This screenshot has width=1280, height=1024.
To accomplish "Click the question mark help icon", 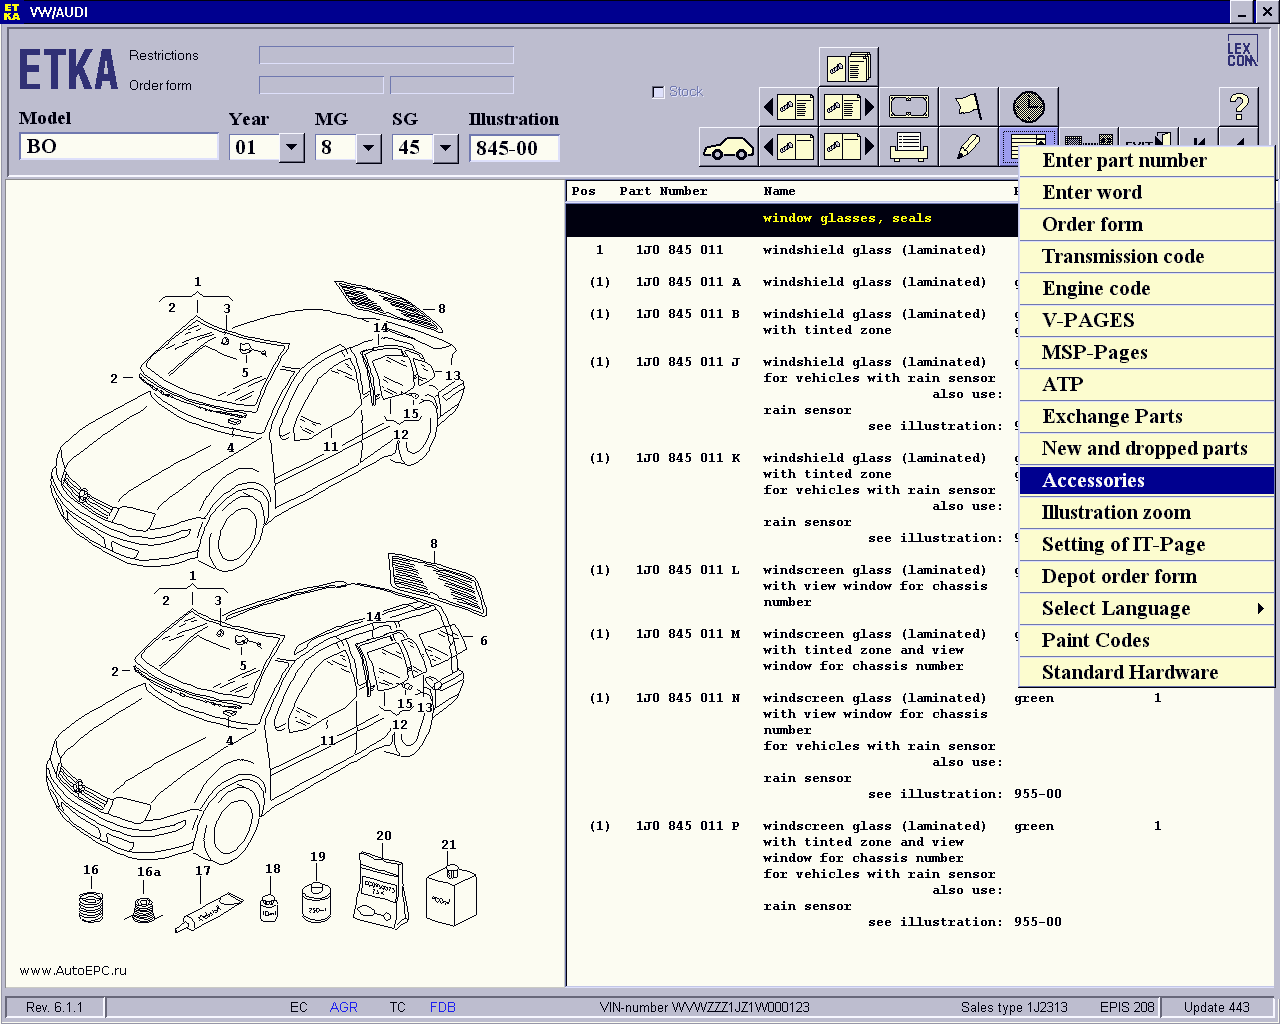I will [x=1239, y=107].
